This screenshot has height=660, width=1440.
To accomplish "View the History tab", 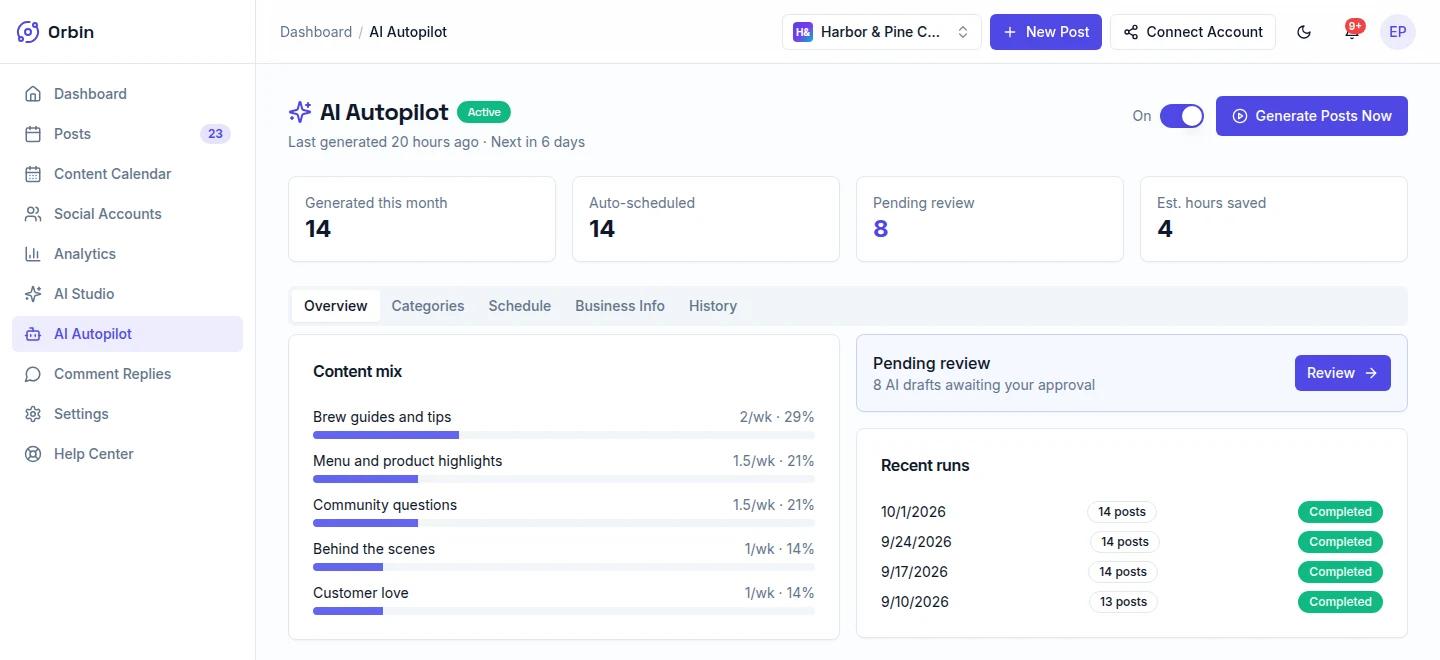I will point(713,306).
